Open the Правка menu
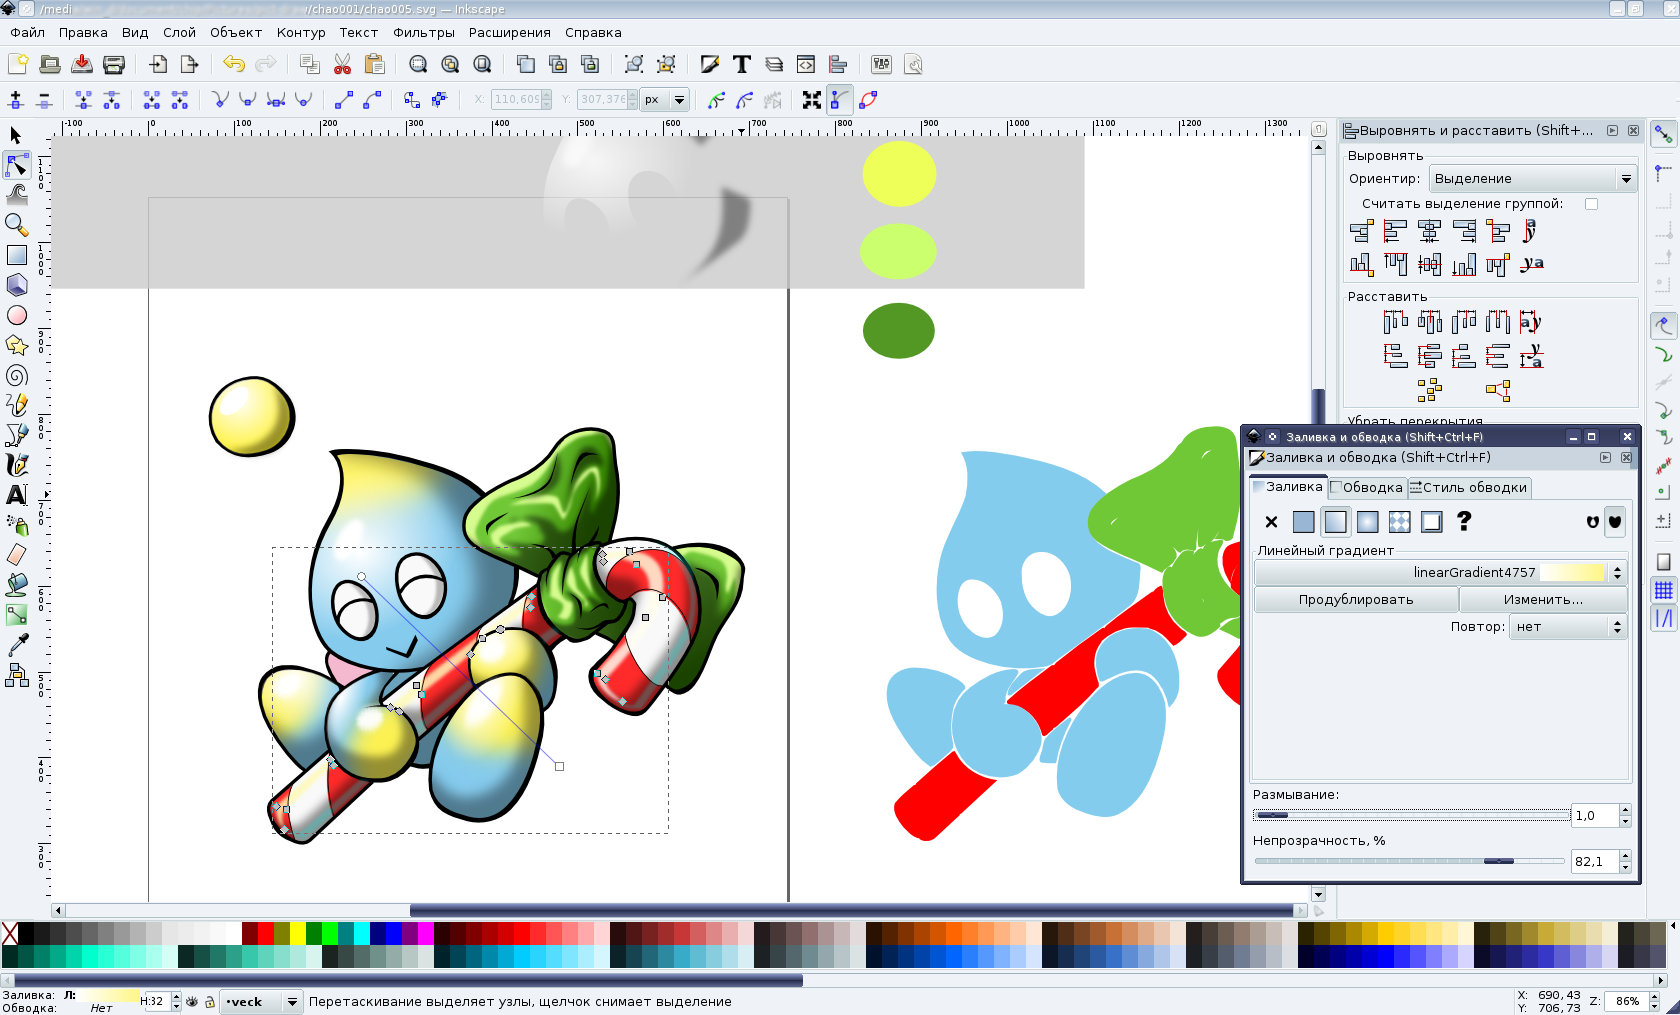The width and height of the screenshot is (1680, 1015). point(83,32)
